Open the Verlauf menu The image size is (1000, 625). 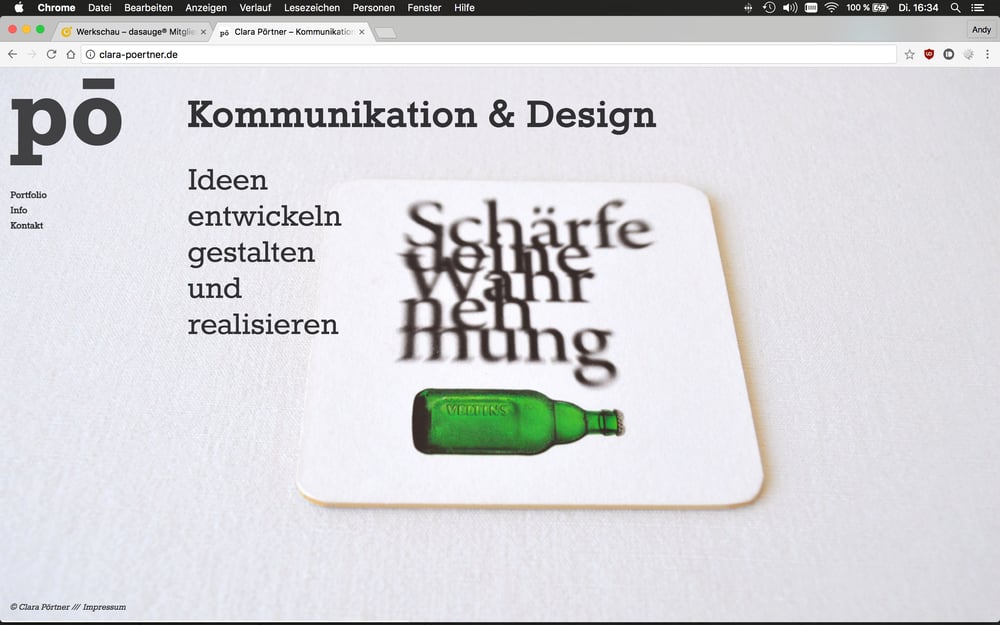click(x=255, y=8)
